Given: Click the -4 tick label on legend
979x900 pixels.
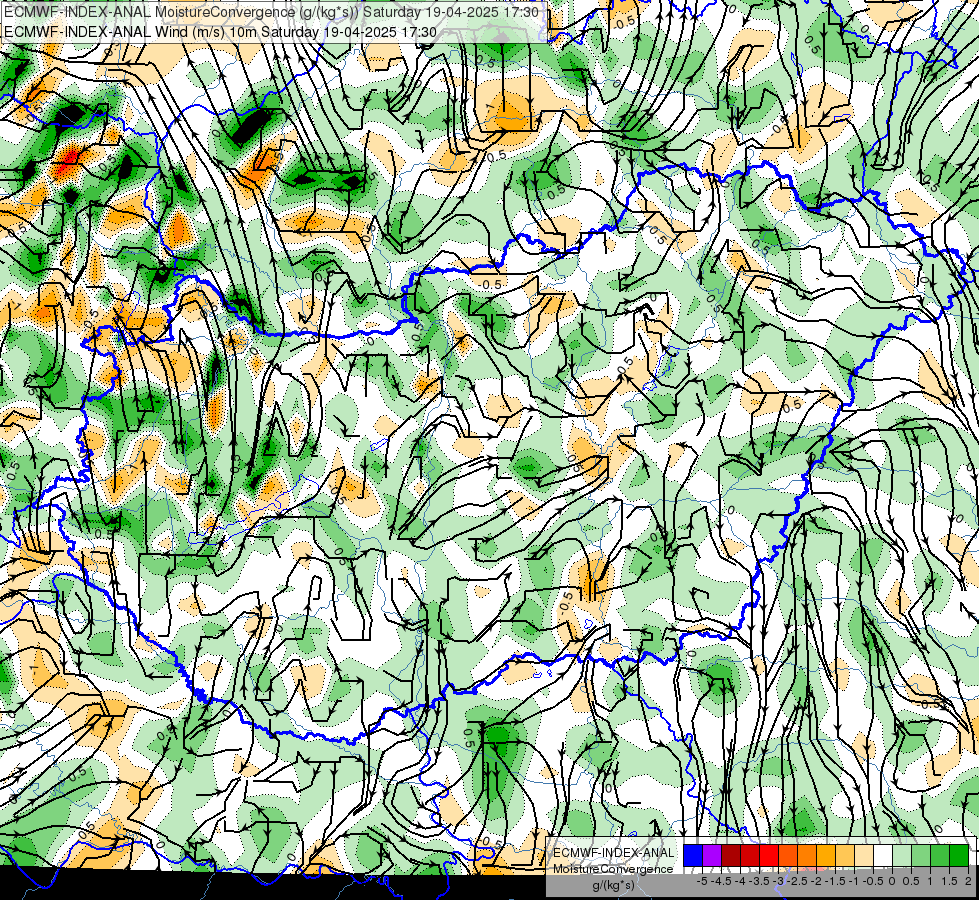Looking at the screenshot, I should [740, 881].
